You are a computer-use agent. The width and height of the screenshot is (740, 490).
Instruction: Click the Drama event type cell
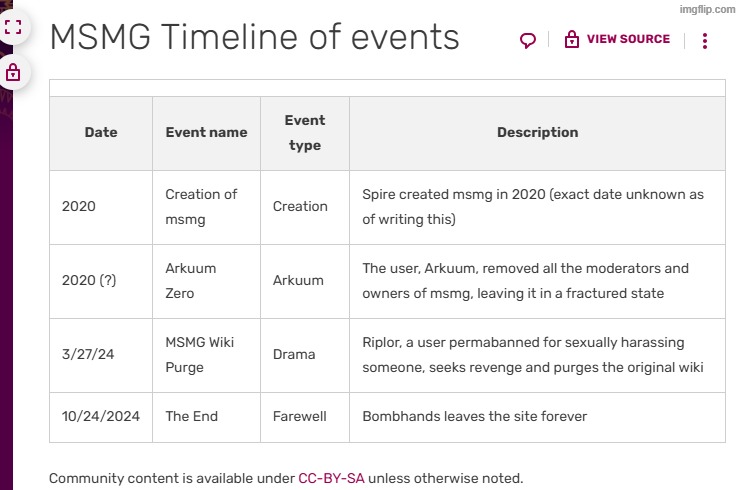(x=294, y=355)
